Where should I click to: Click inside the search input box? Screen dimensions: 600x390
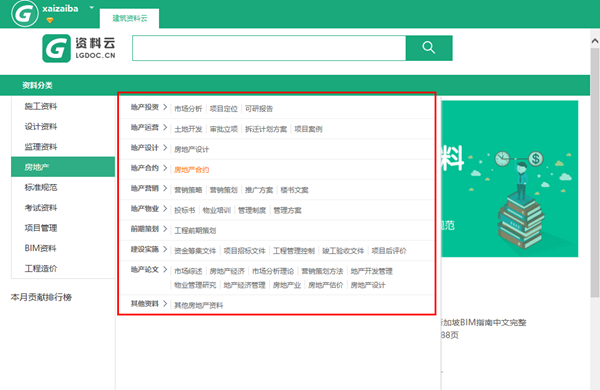pos(269,48)
